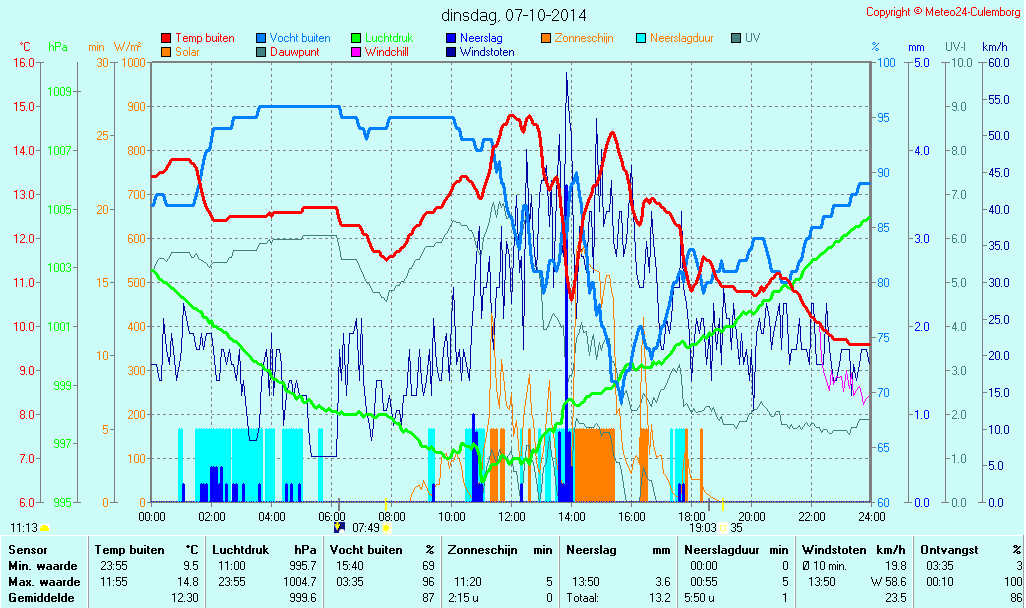This screenshot has height=608, width=1026.
Task: Click the 12:00 time axis label
Action: pos(512,516)
